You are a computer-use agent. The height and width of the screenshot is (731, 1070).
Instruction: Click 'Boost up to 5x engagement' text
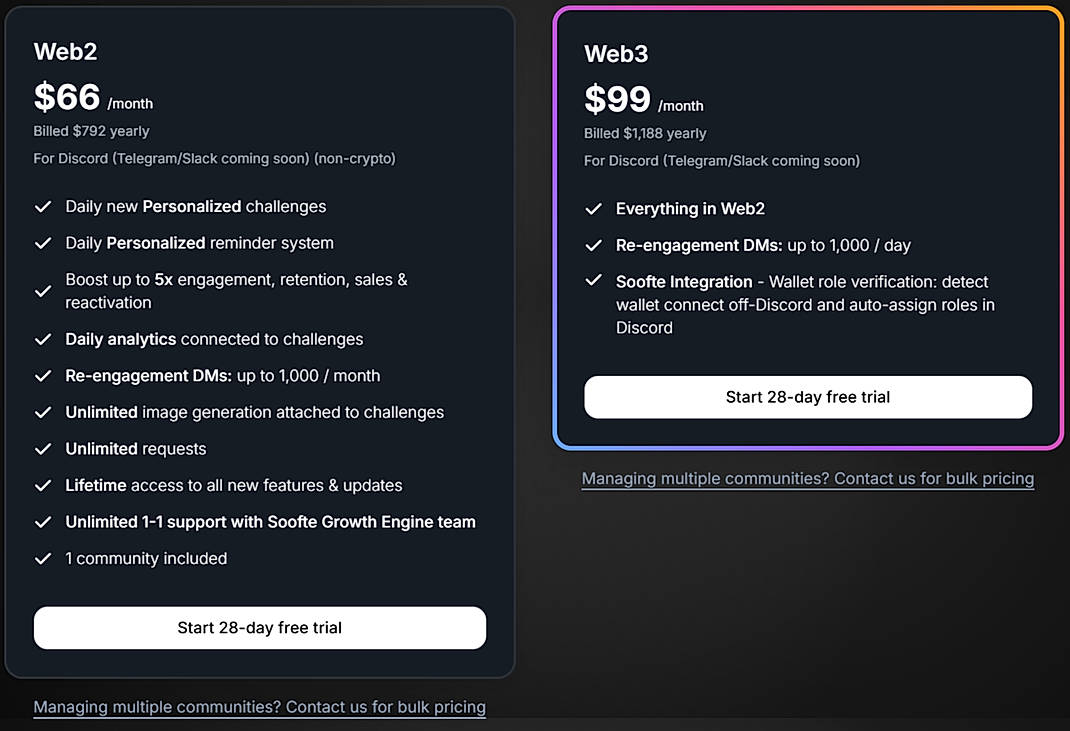[x=236, y=291]
